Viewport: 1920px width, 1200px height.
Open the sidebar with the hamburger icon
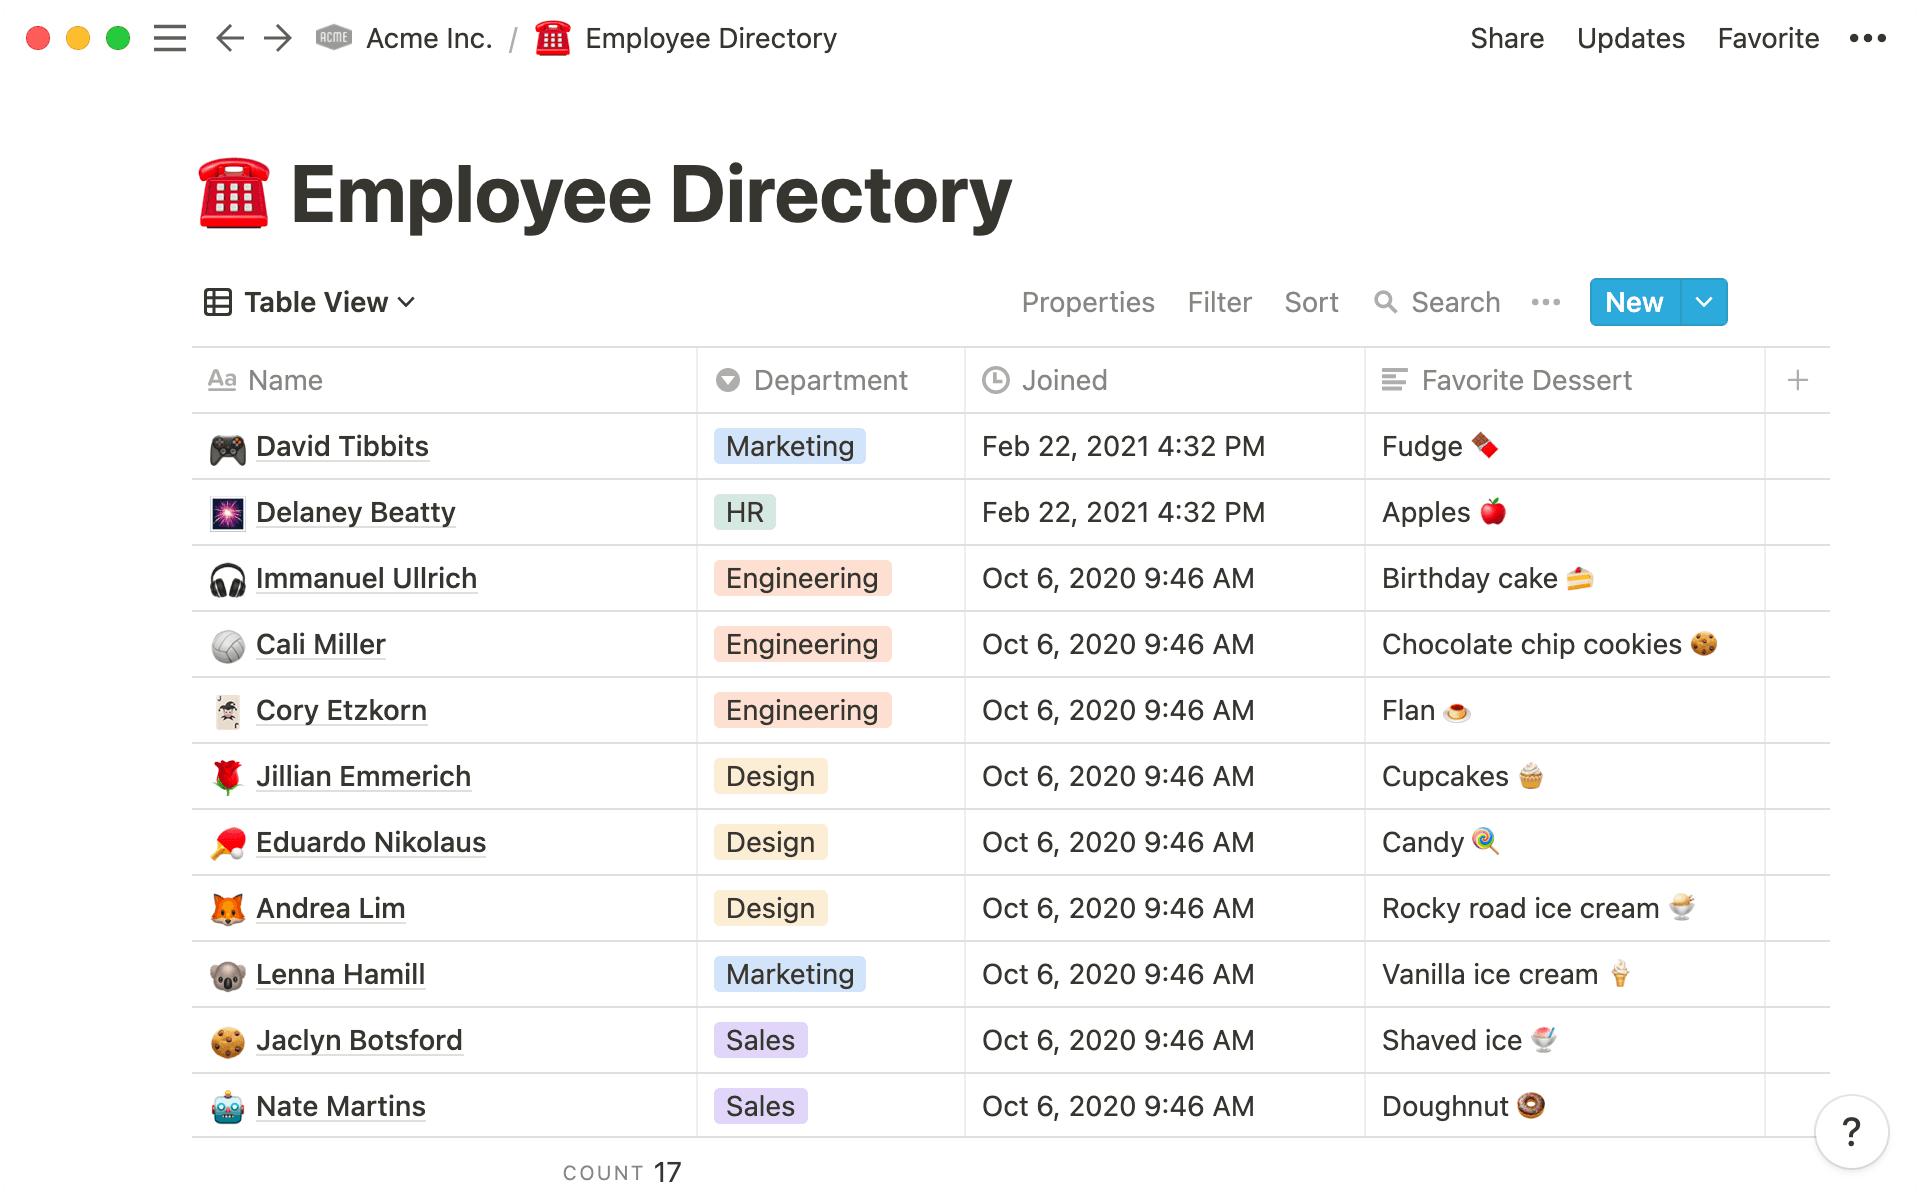click(170, 38)
